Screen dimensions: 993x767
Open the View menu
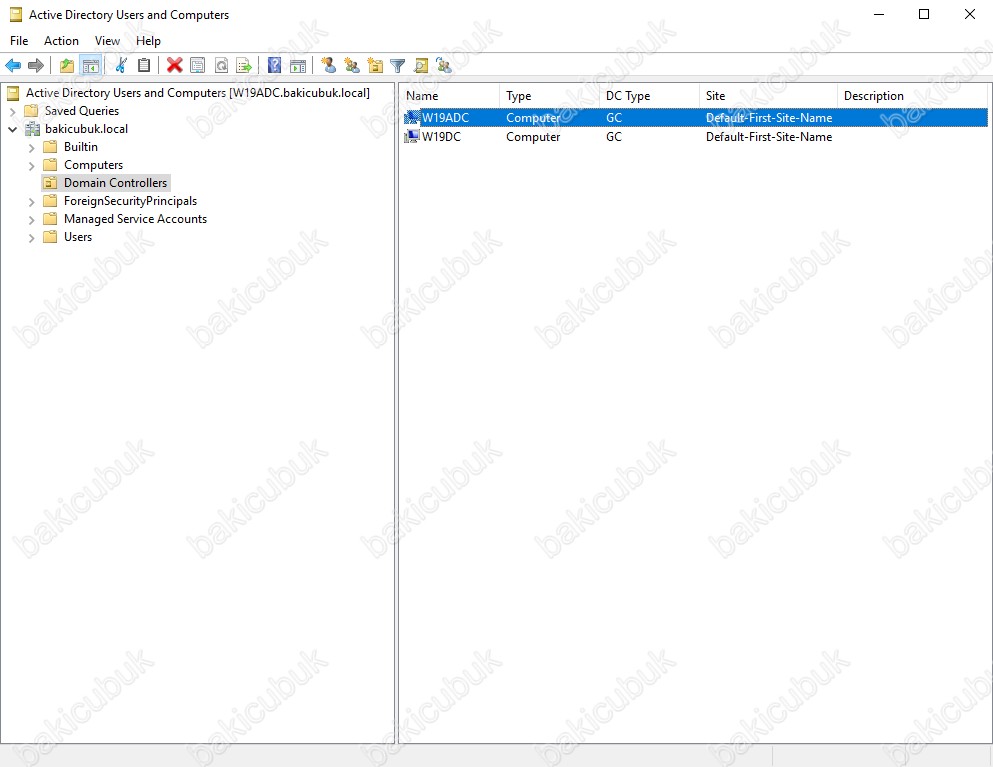(107, 41)
